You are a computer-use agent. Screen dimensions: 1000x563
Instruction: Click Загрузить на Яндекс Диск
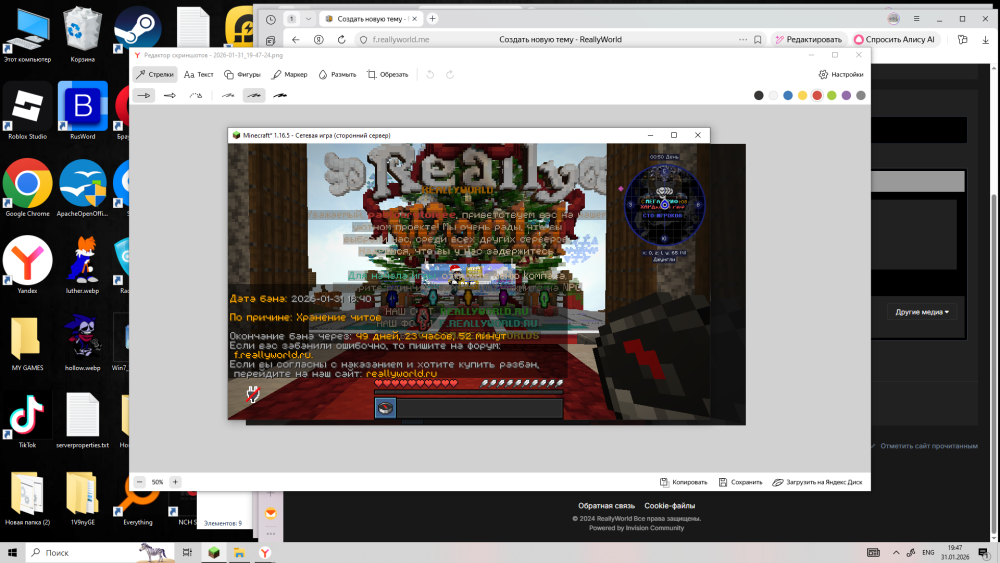click(x=818, y=482)
